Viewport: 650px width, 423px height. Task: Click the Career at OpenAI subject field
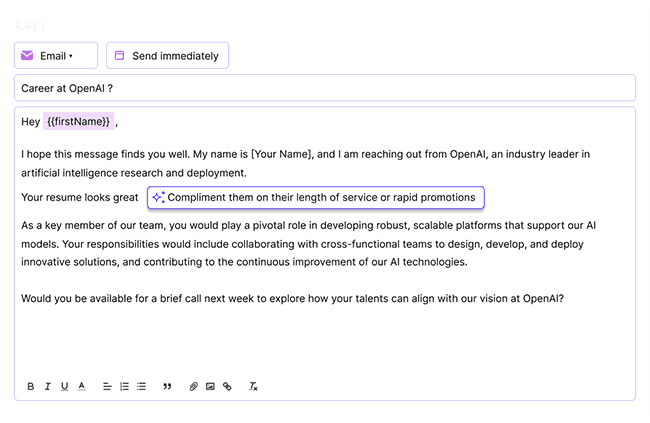(324, 88)
